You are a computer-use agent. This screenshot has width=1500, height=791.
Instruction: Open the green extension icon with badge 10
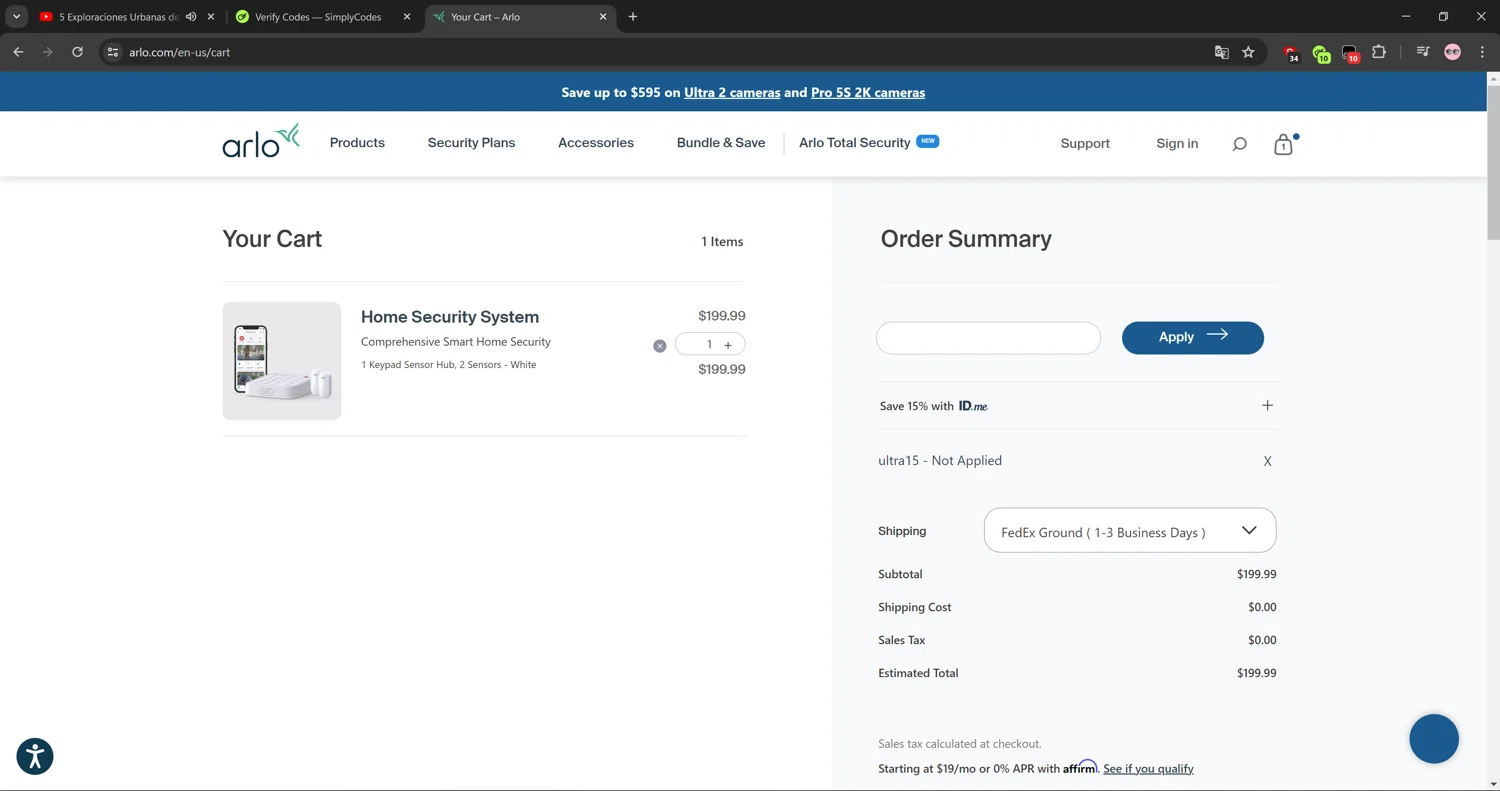tap(1321, 53)
